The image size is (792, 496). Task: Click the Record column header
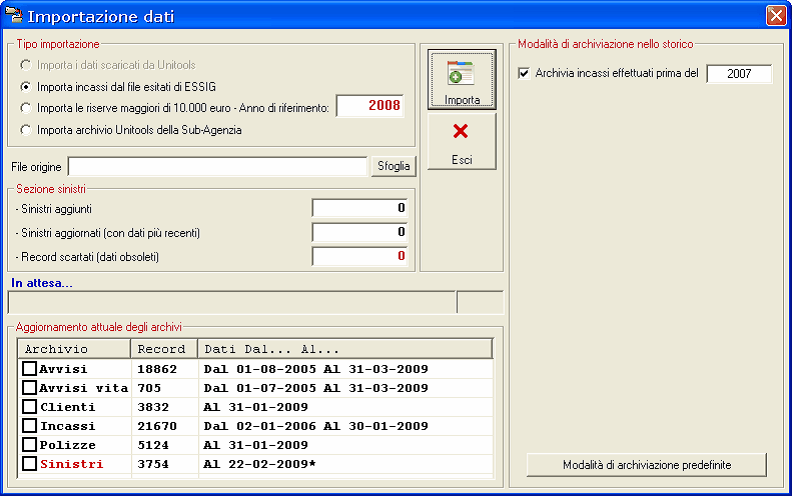[162, 349]
